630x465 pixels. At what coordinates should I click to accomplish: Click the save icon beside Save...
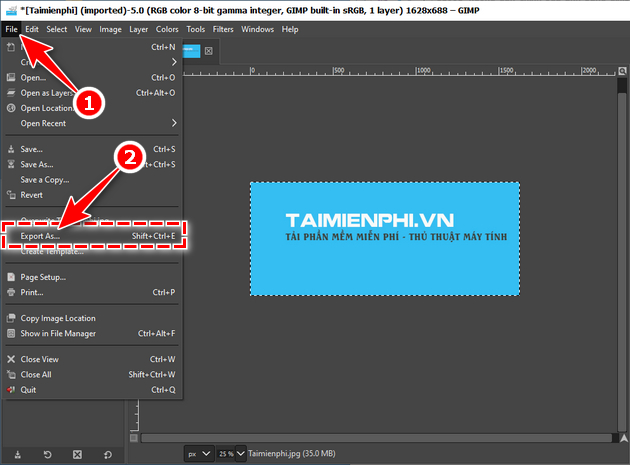(11, 149)
